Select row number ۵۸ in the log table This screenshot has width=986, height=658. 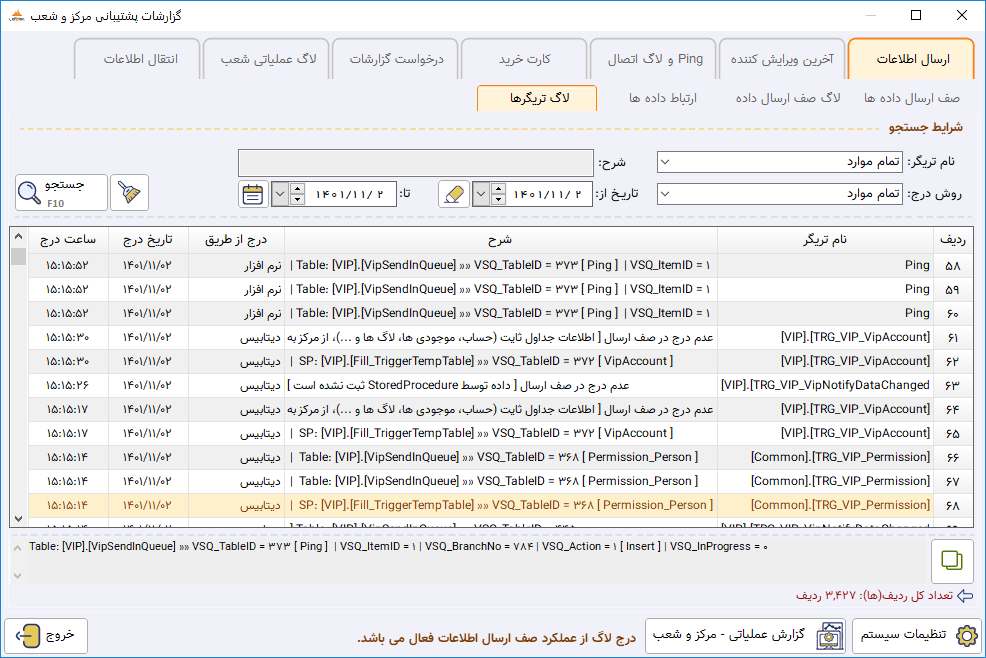501,265
